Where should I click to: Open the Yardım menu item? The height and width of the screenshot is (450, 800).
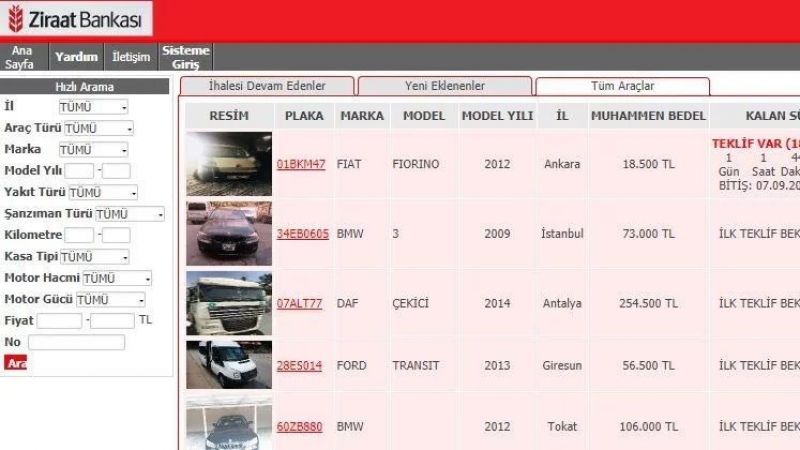pyautogui.click(x=77, y=57)
